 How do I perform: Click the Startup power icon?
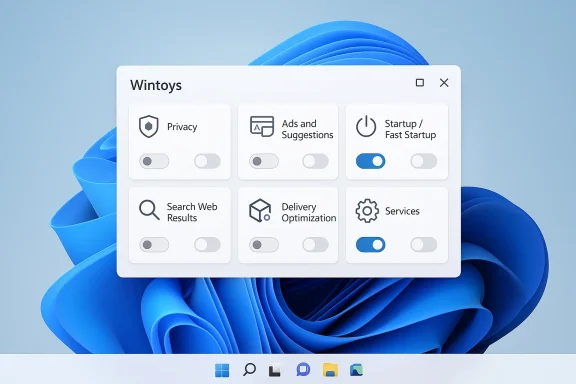click(366, 126)
